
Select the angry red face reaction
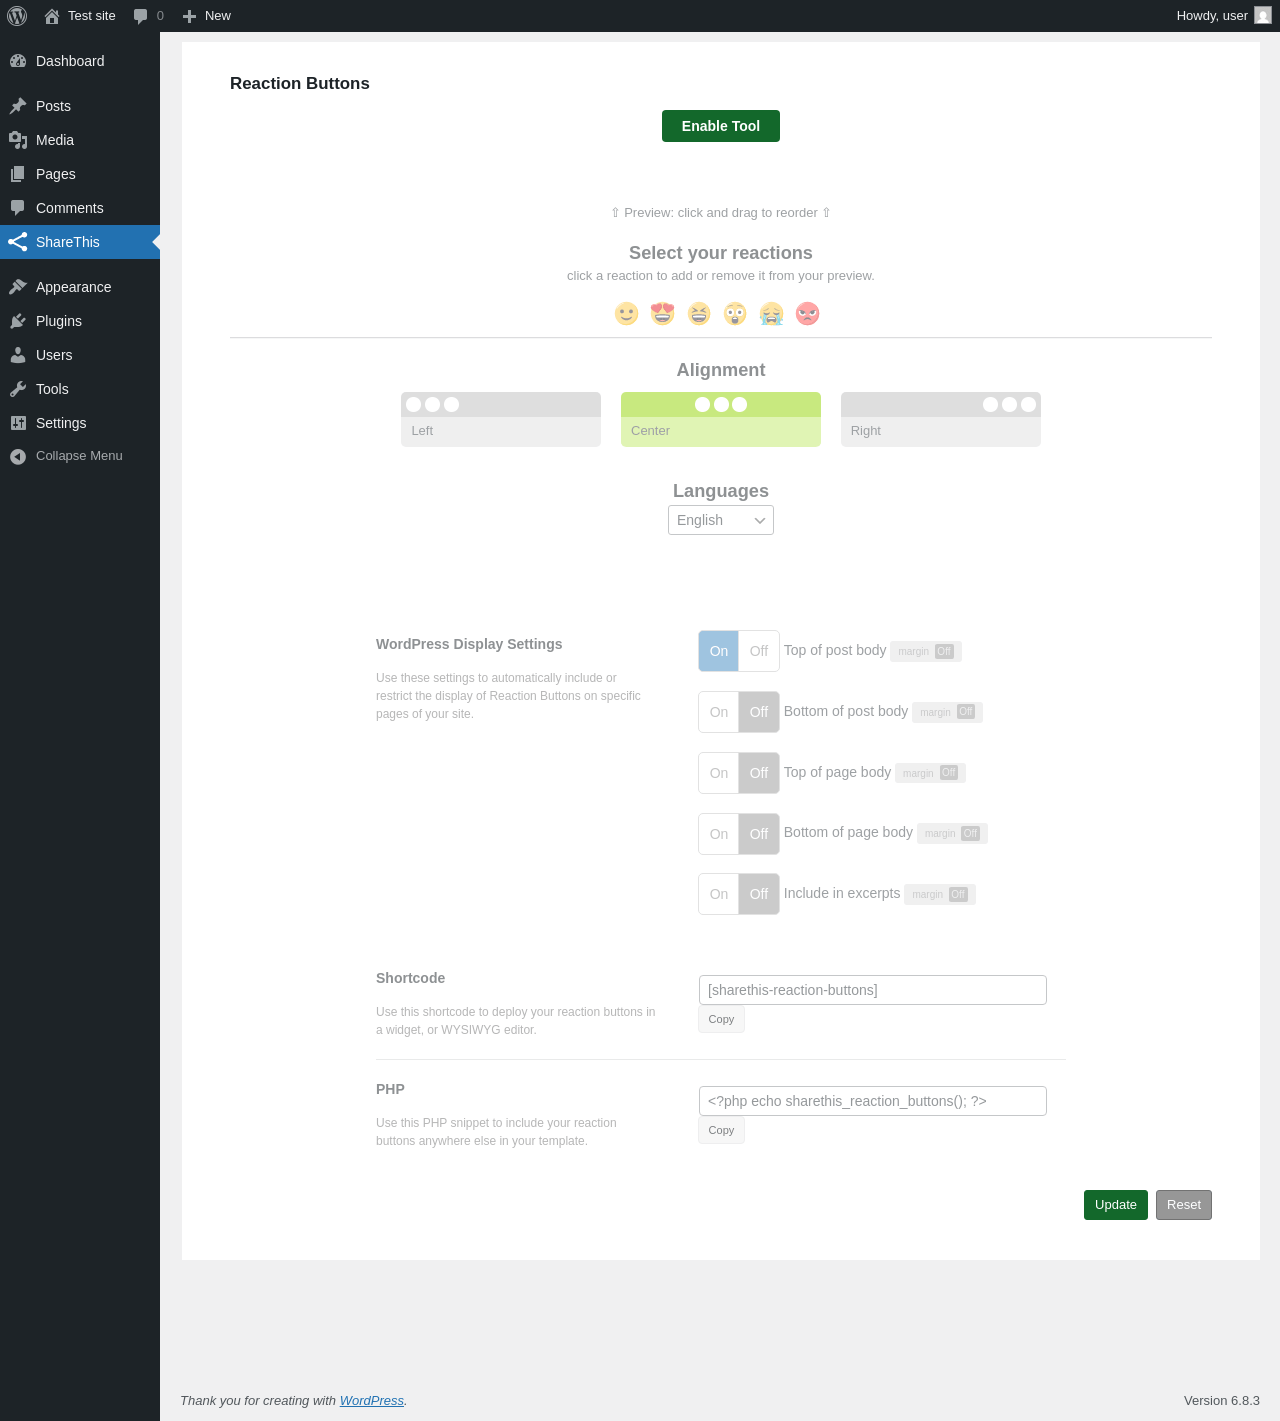click(x=807, y=314)
